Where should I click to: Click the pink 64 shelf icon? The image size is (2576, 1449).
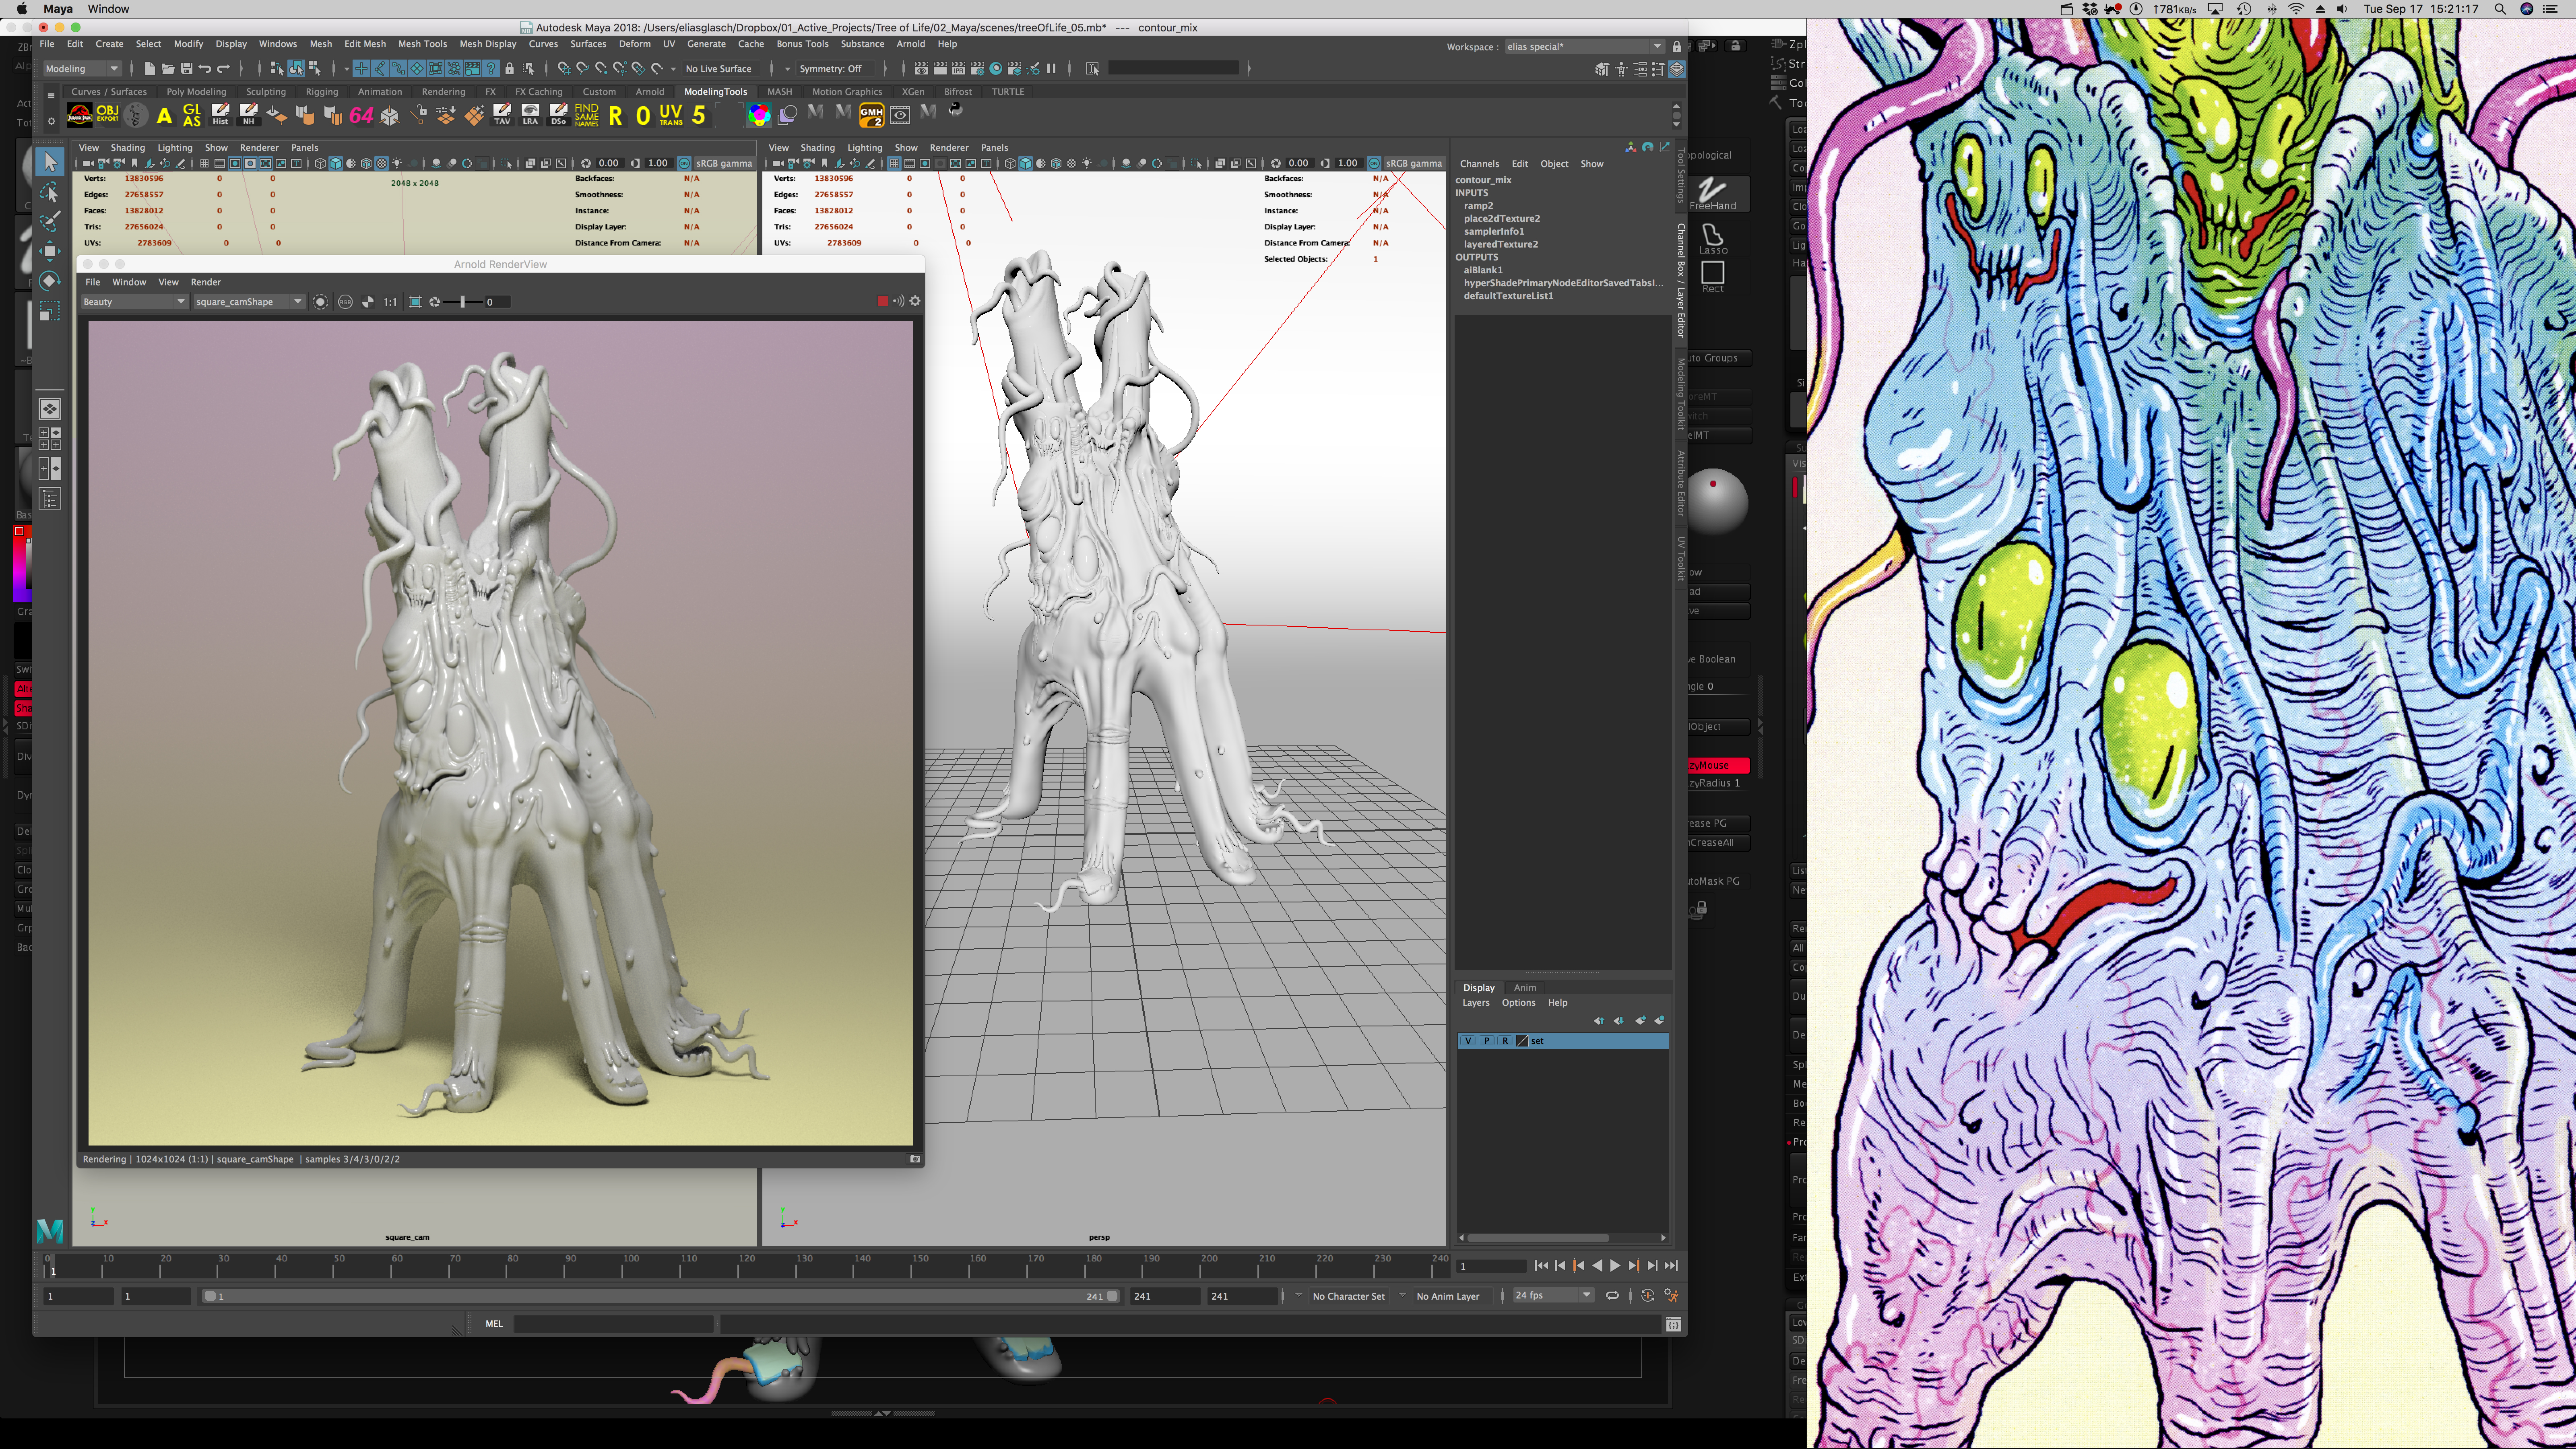pos(361,115)
